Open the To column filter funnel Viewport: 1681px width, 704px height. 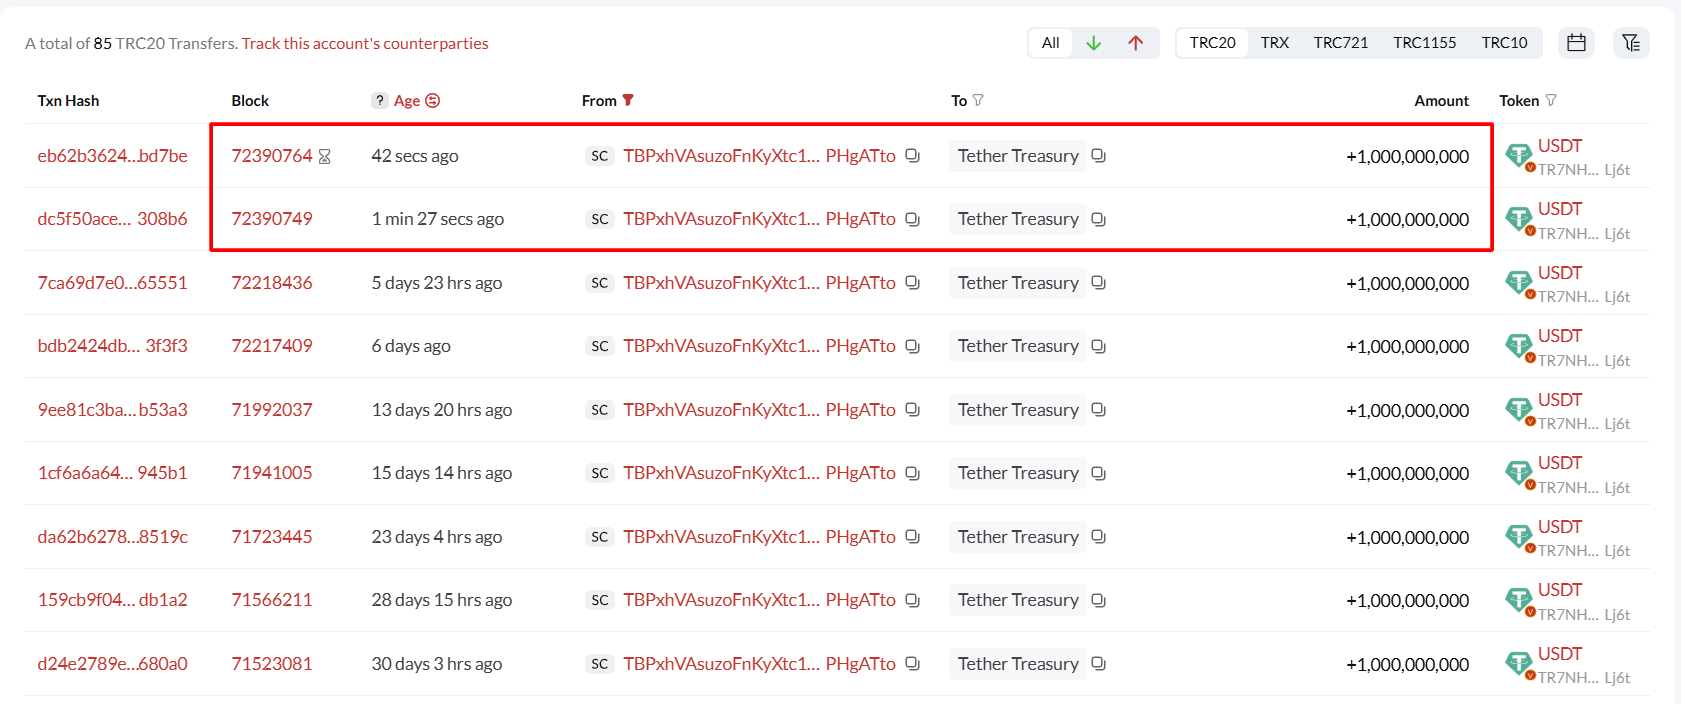tap(978, 100)
